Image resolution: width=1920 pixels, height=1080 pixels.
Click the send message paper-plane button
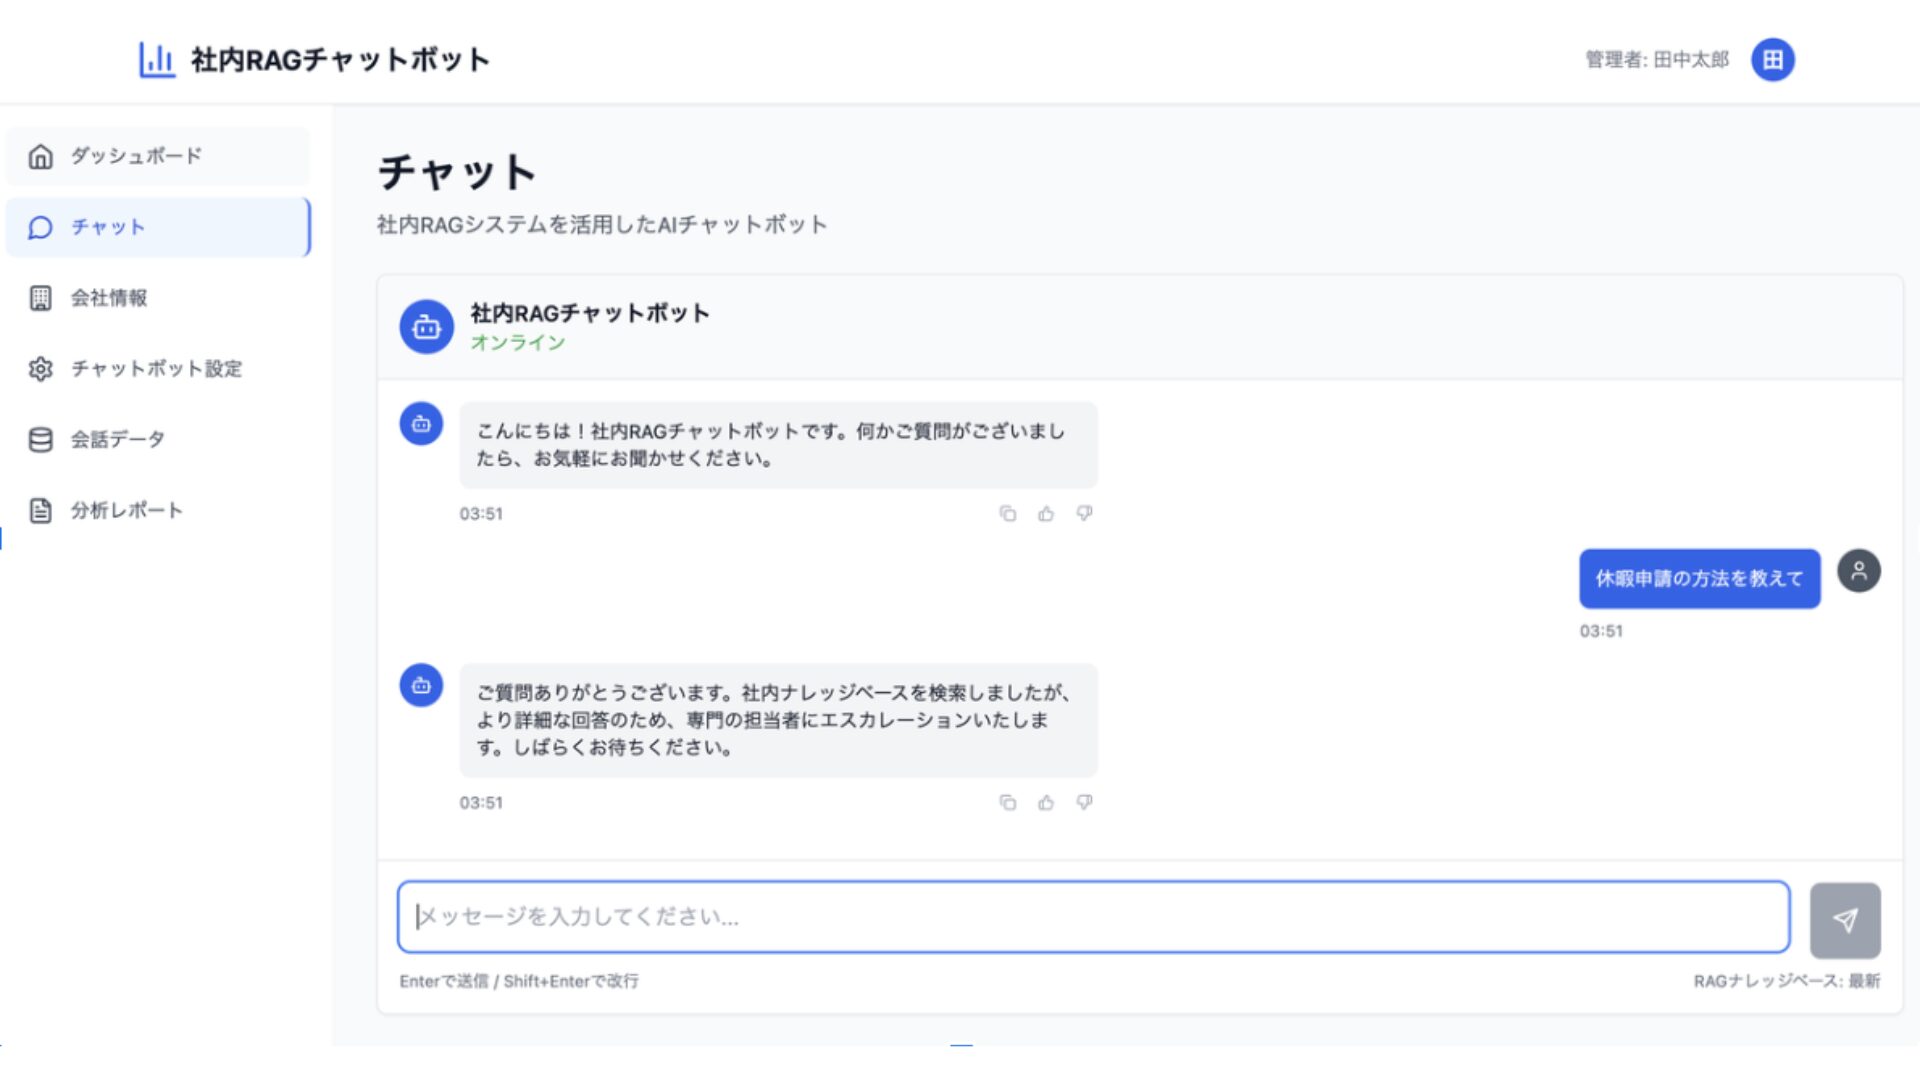coord(1845,919)
